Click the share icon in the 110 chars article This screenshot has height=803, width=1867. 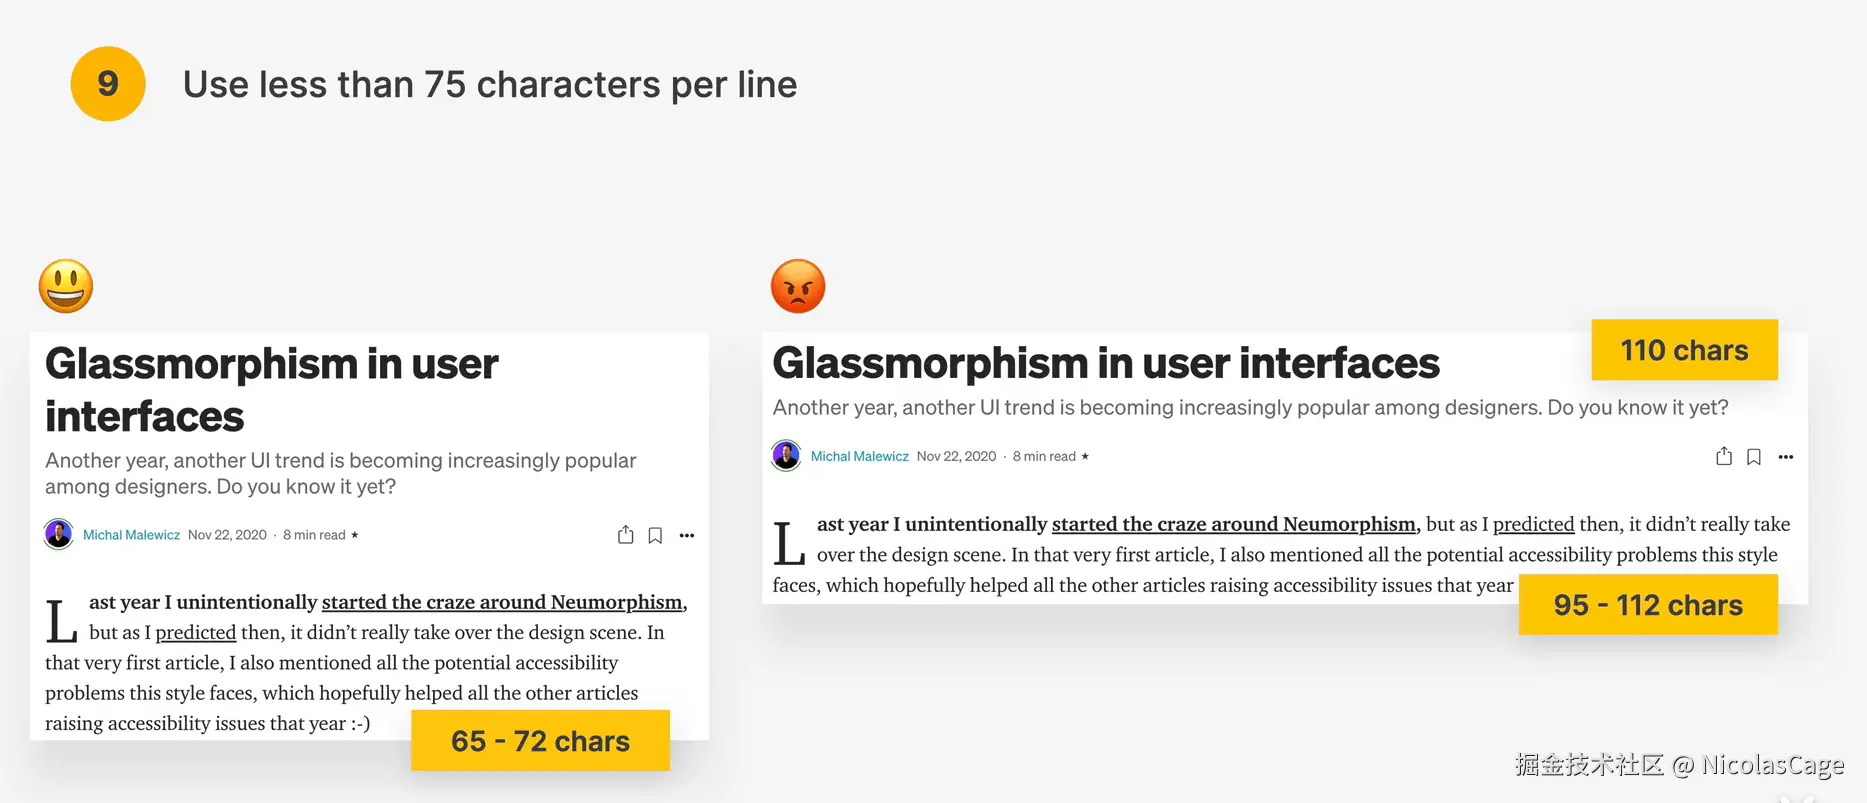click(1724, 457)
